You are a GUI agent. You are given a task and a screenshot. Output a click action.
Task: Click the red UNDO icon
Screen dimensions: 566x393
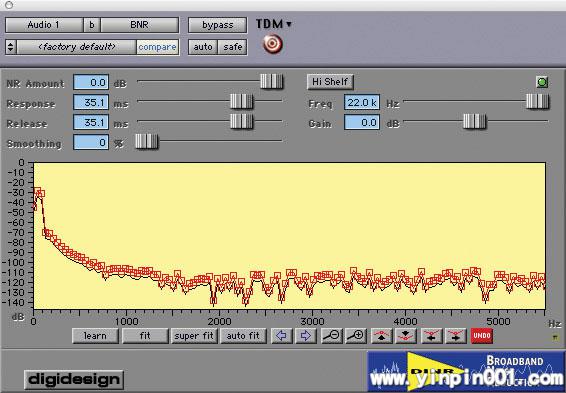click(482, 336)
